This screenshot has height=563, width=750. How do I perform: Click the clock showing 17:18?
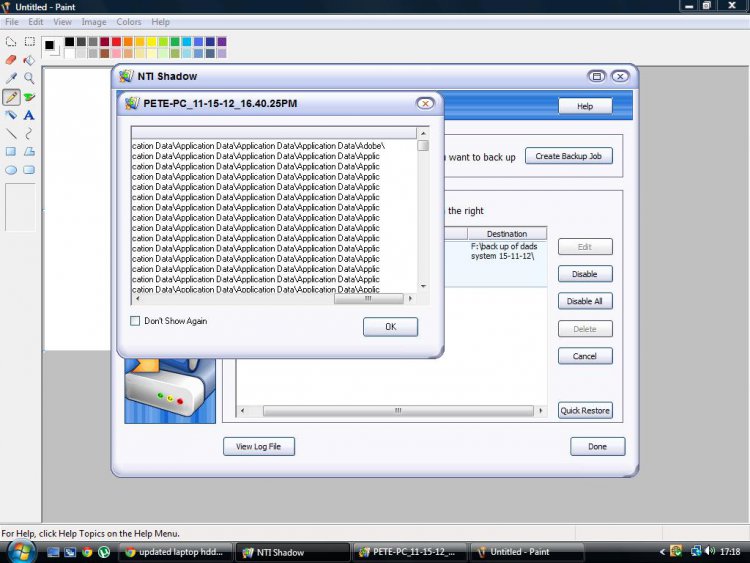click(730, 552)
